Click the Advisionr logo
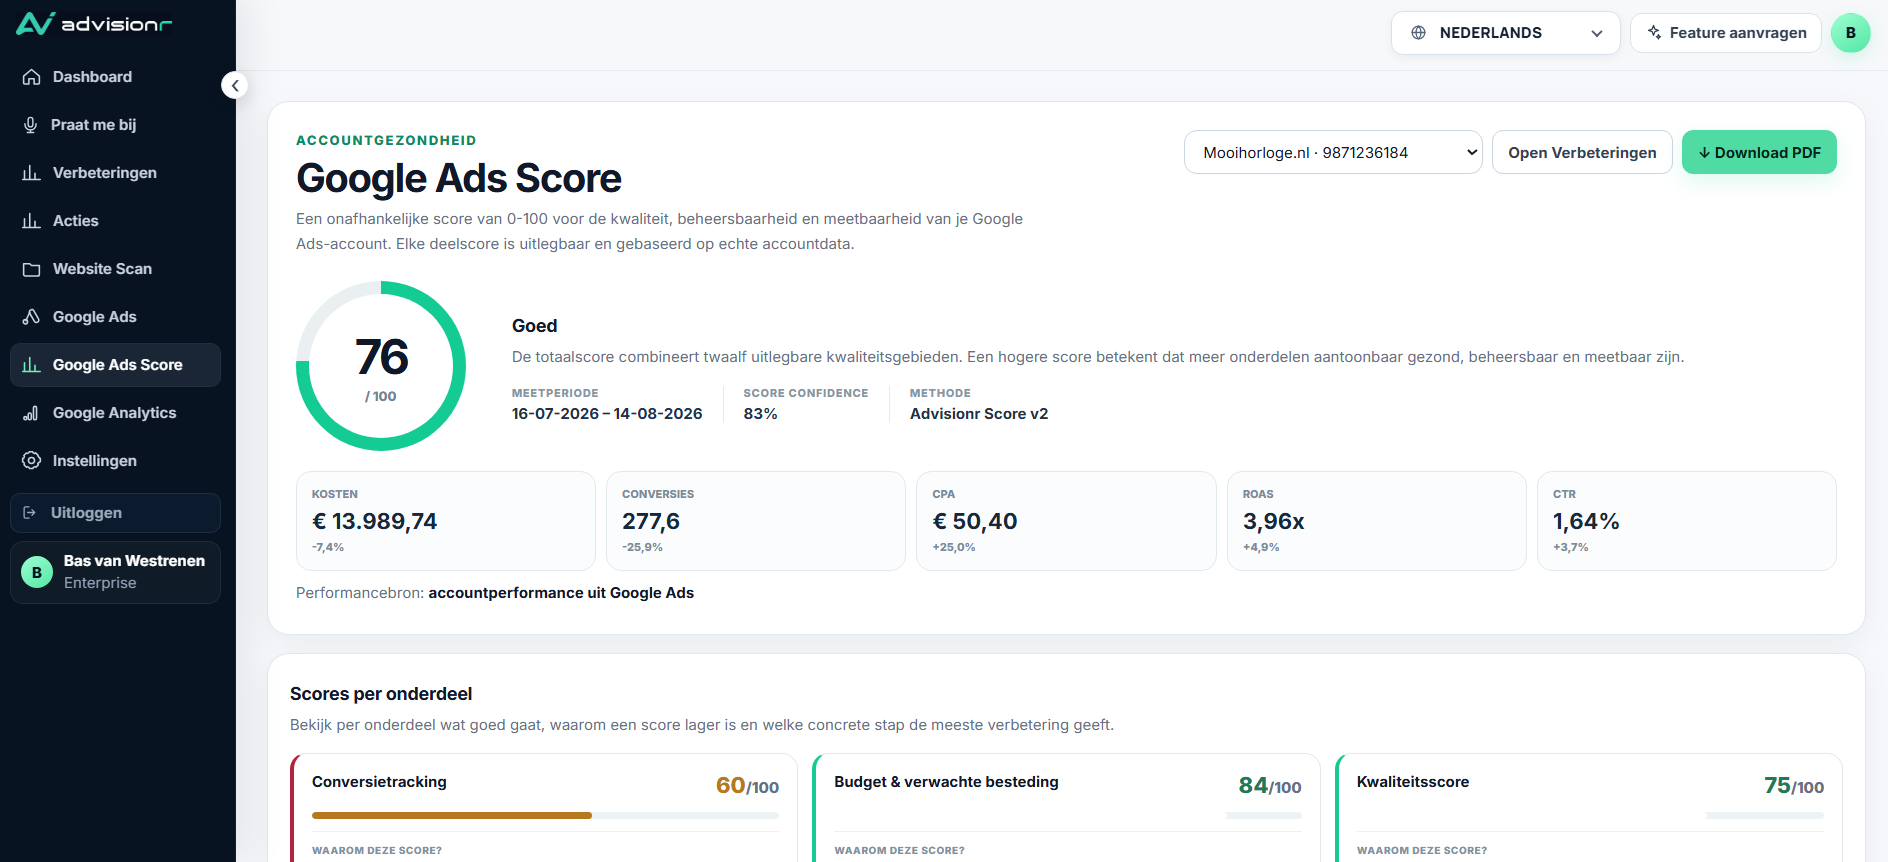Screen dimensions: 1888x862 point(94,23)
